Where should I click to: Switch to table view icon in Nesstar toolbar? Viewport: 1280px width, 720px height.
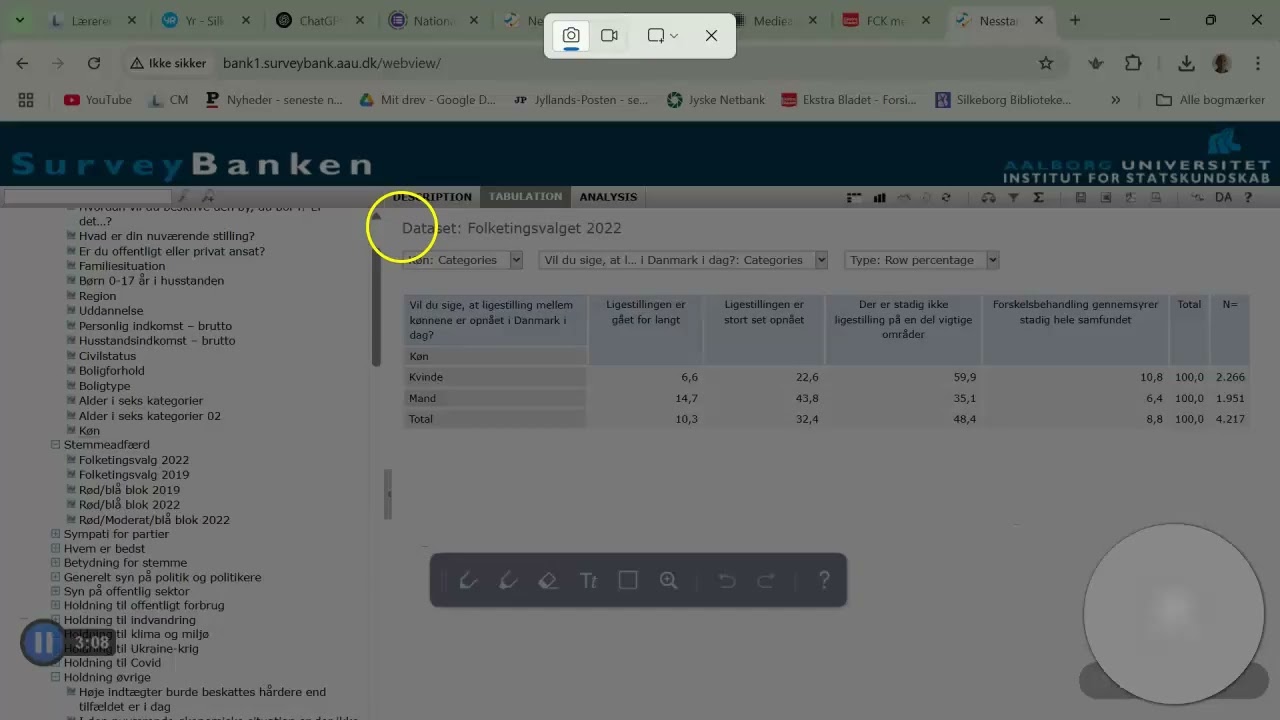tap(854, 198)
